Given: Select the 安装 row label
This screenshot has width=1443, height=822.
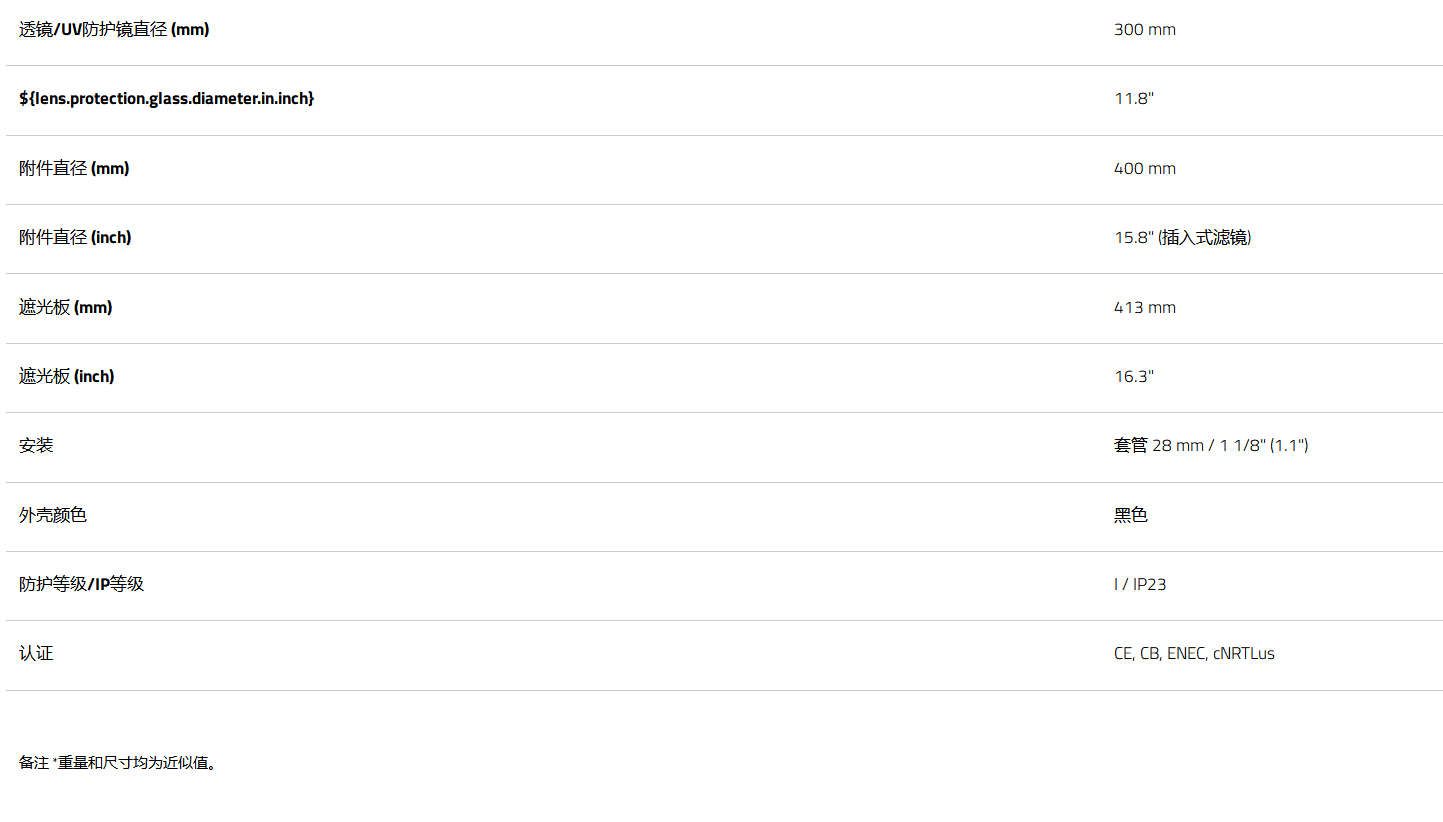Looking at the screenshot, I should point(36,446).
